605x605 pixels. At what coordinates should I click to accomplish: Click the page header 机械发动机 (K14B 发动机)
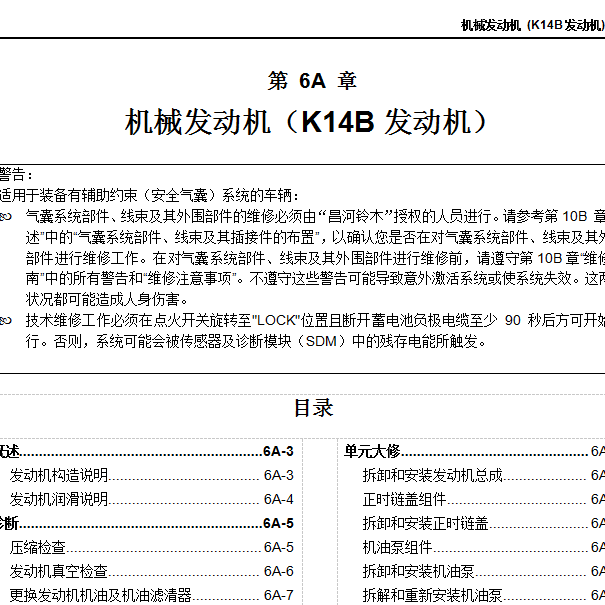pyautogui.click(x=532, y=25)
